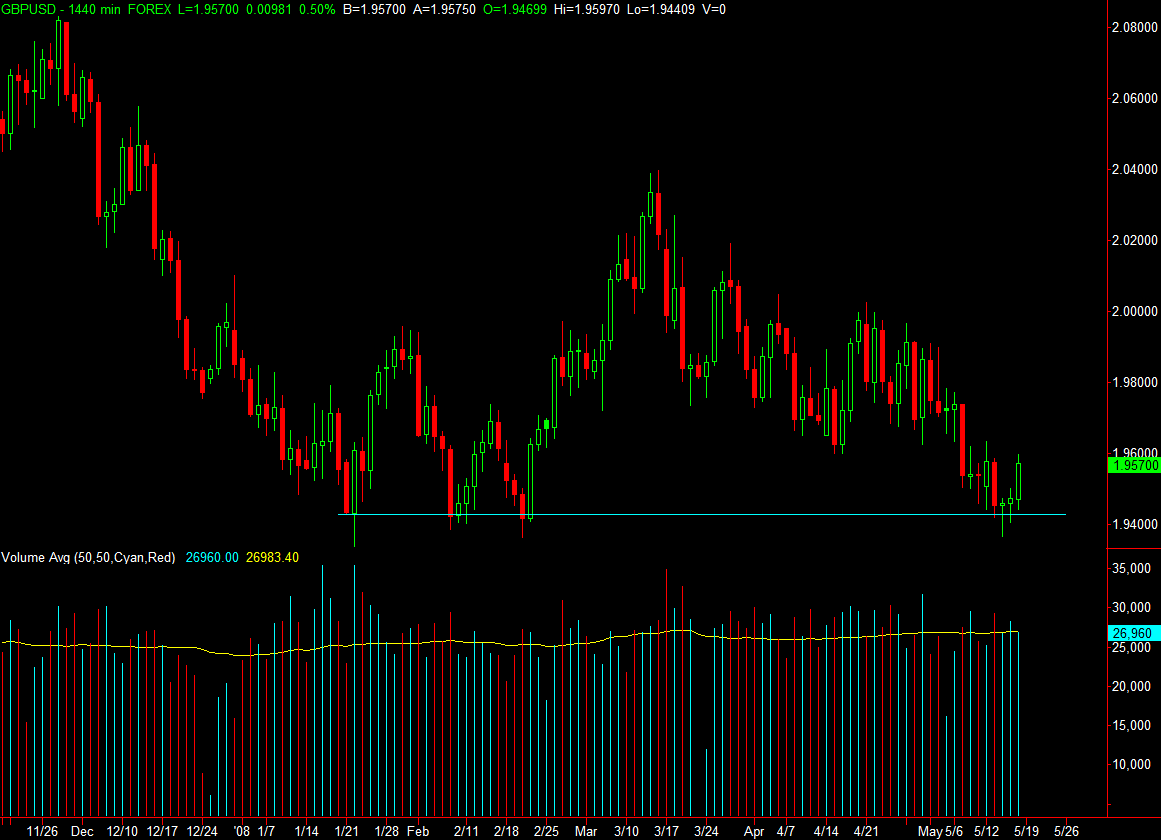
Task: Click the 4/14 date axis label
Action: tap(826, 831)
